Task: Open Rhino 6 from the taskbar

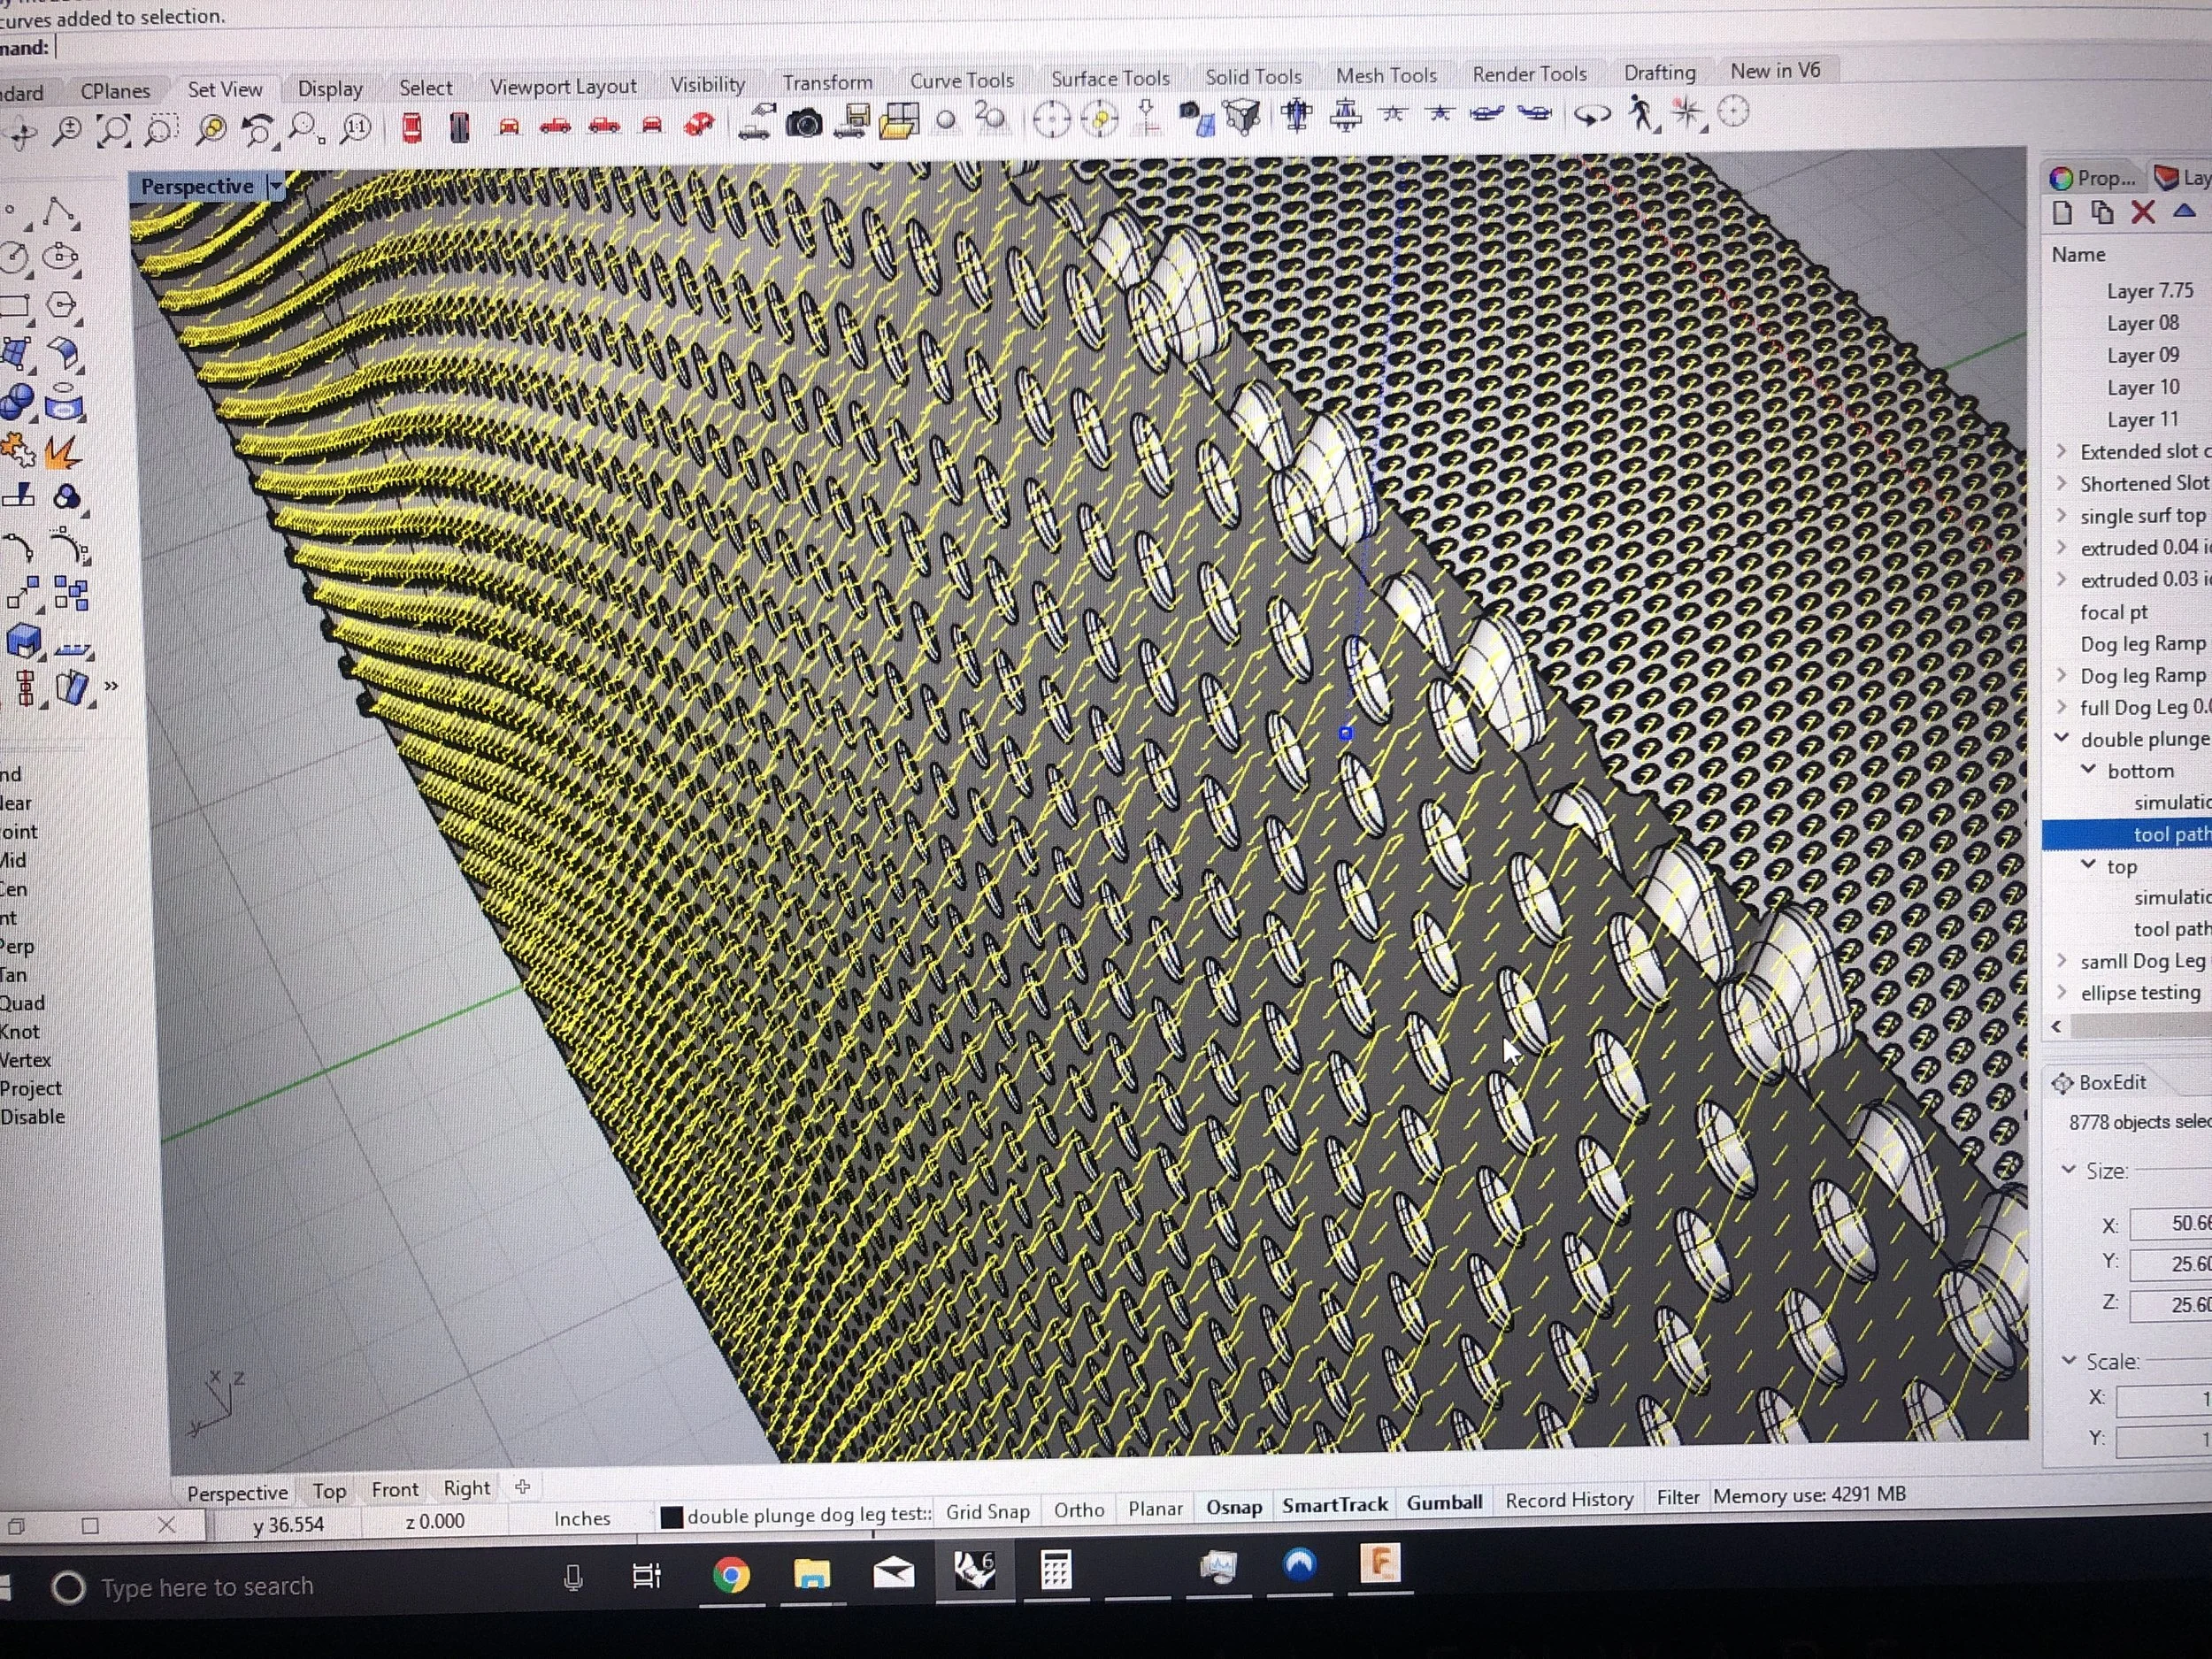Action: click(x=973, y=1570)
